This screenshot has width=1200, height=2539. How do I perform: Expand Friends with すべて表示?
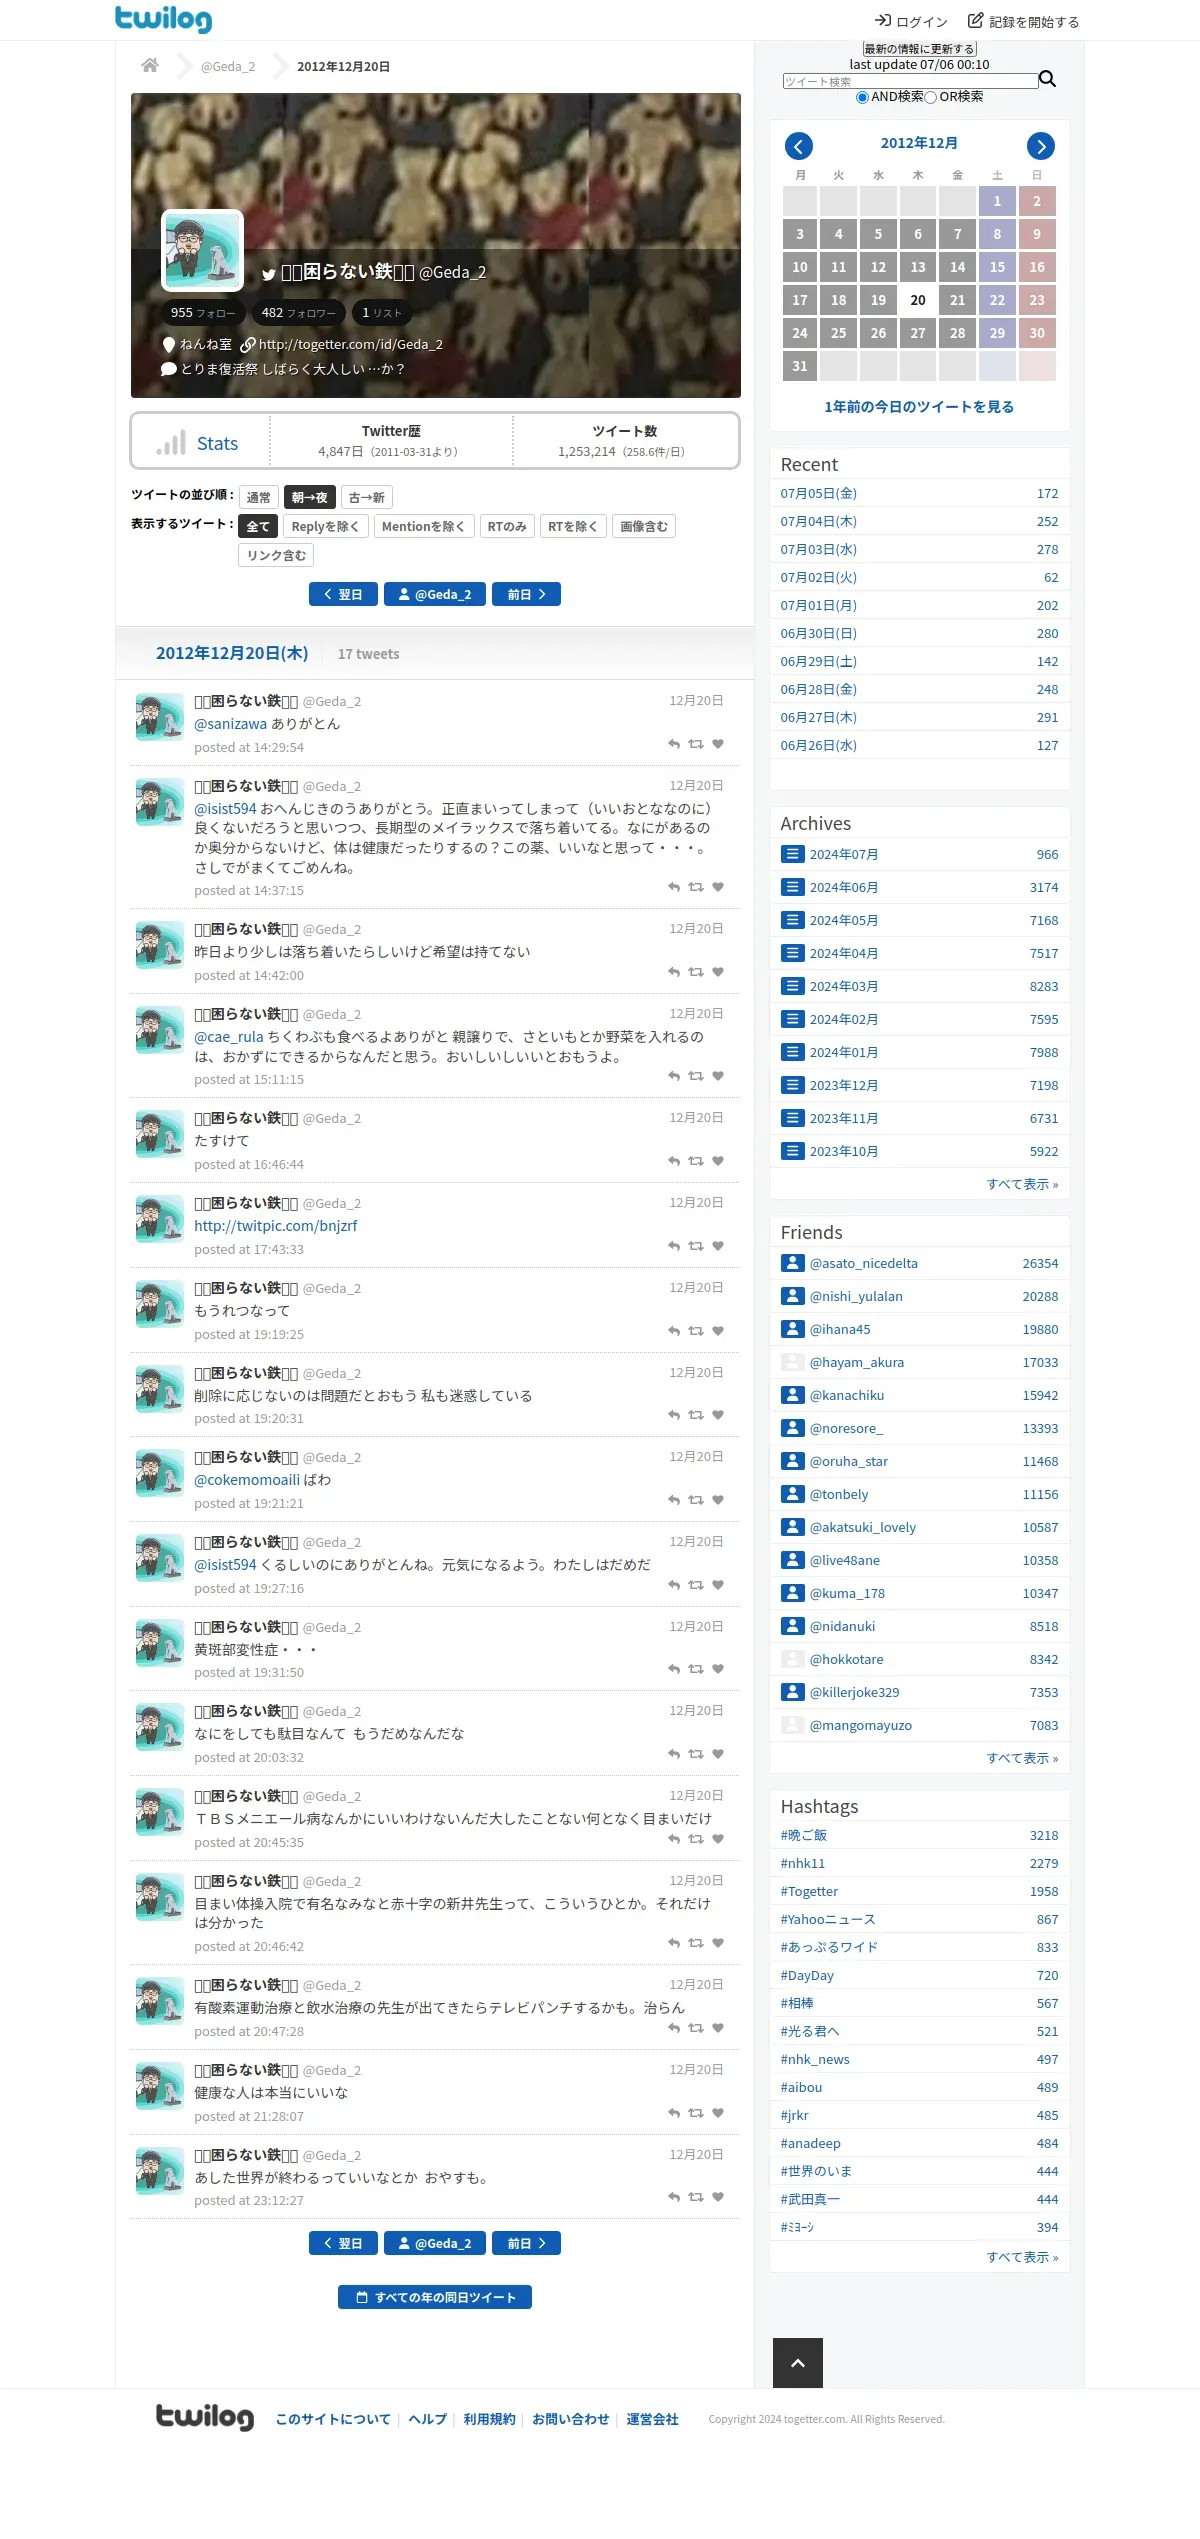pyautogui.click(x=1022, y=1758)
